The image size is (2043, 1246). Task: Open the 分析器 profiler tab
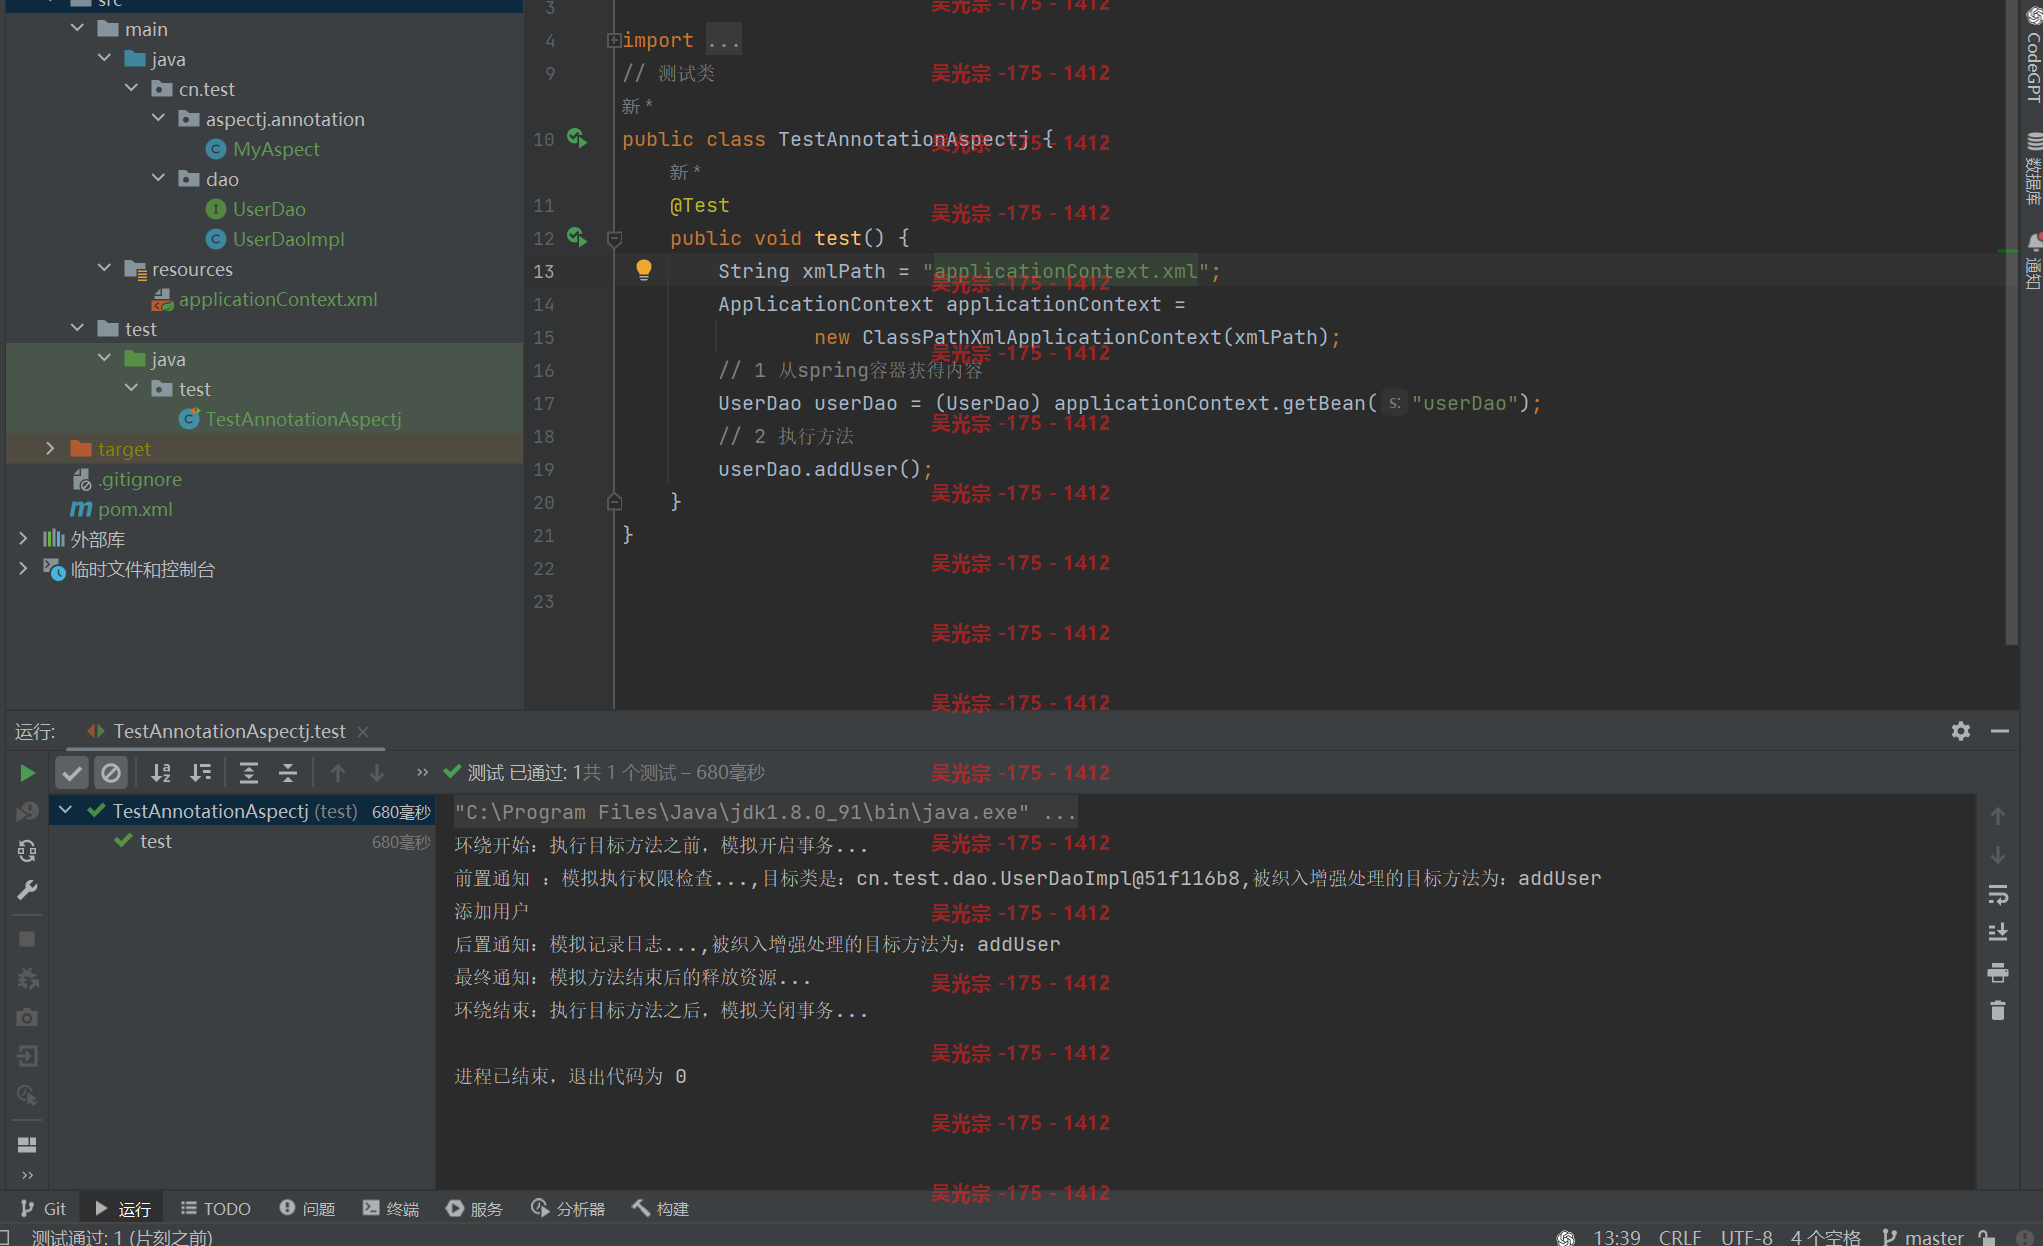click(x=567, y=1208)
